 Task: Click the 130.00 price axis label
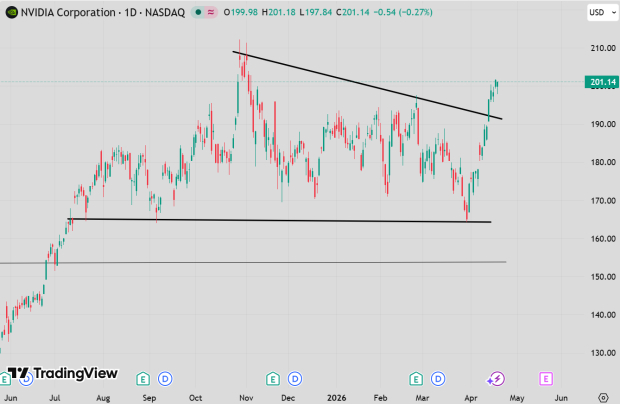tap(603, 353)
